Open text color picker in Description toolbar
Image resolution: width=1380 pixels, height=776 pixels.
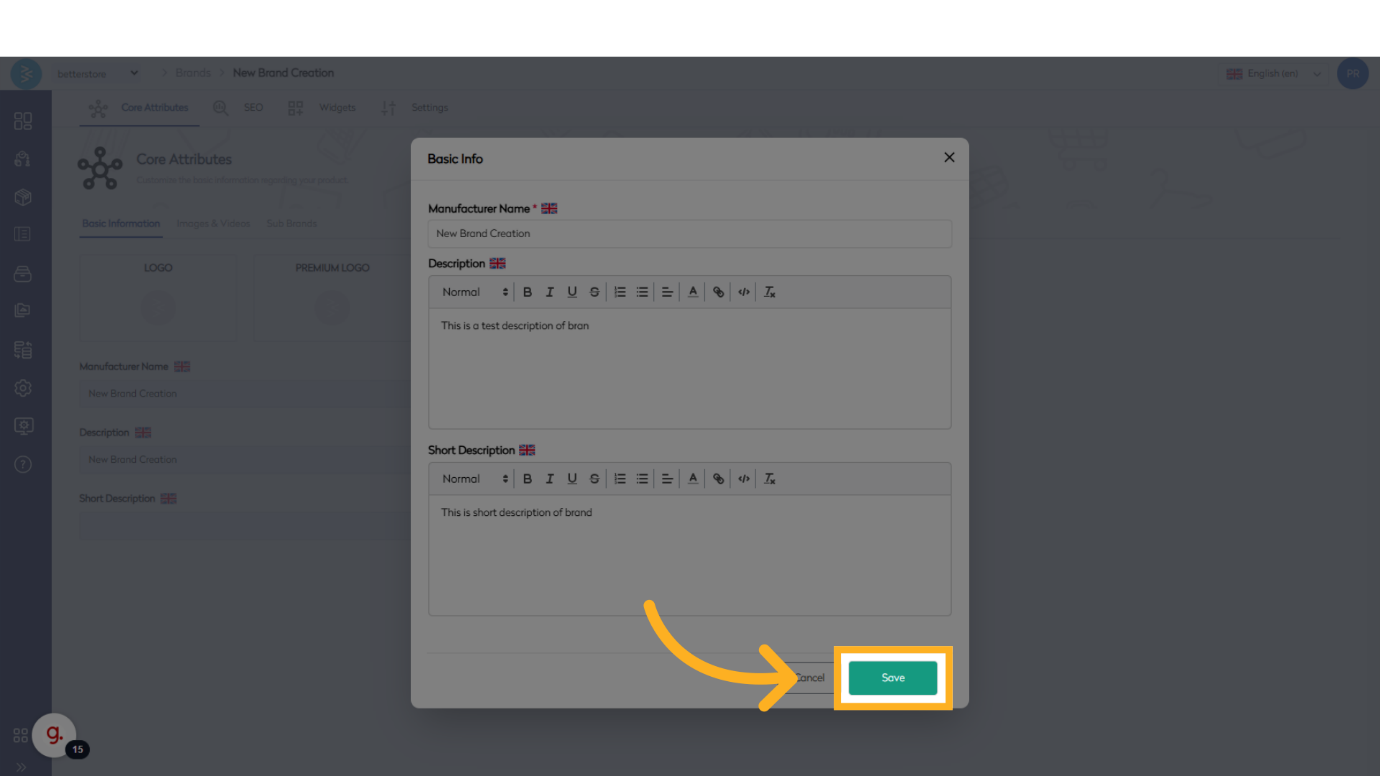pos(693,292)
